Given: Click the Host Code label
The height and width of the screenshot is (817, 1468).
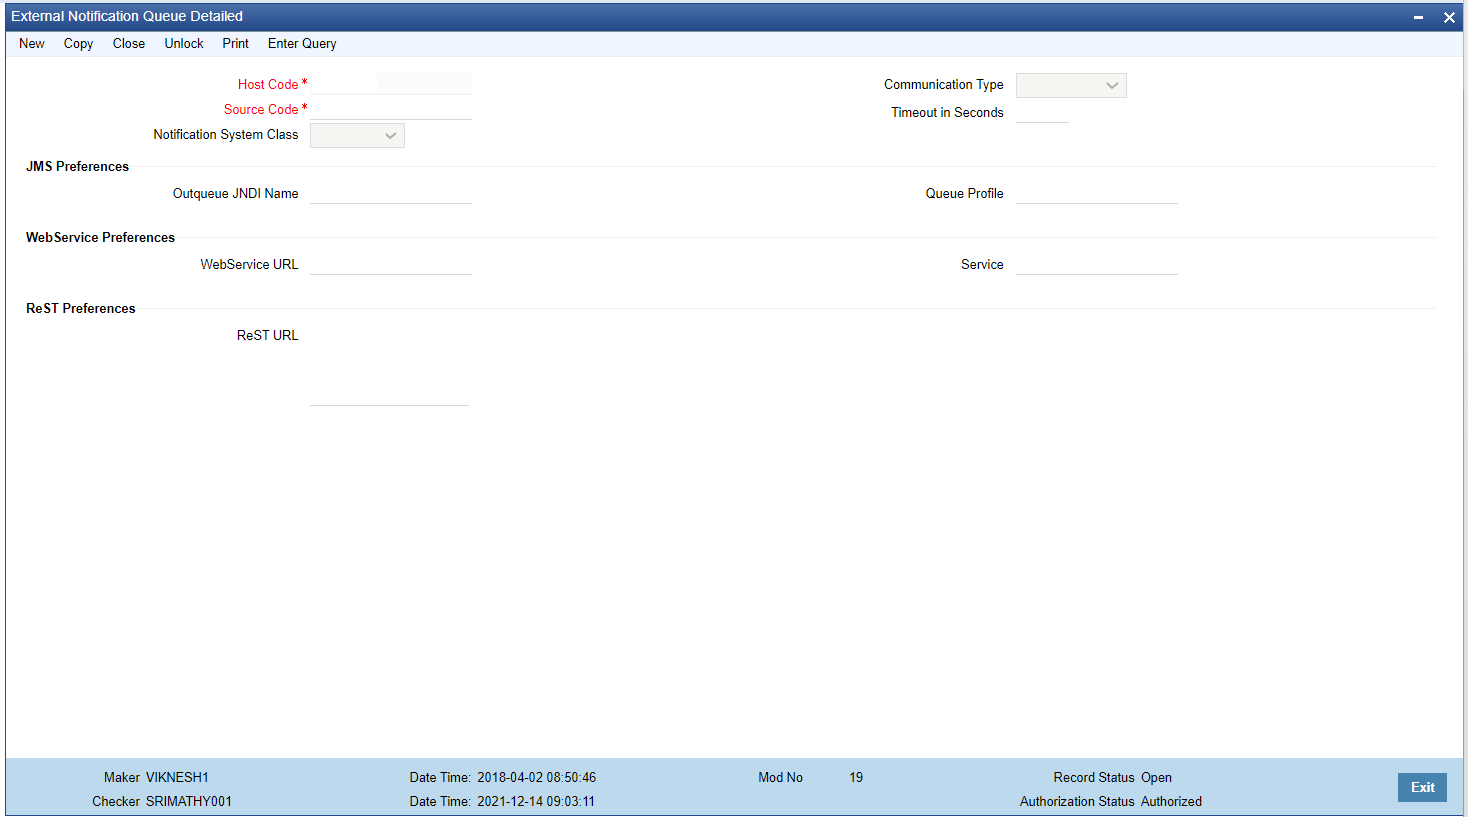Looking at the screenshot, I should point(268,85).
